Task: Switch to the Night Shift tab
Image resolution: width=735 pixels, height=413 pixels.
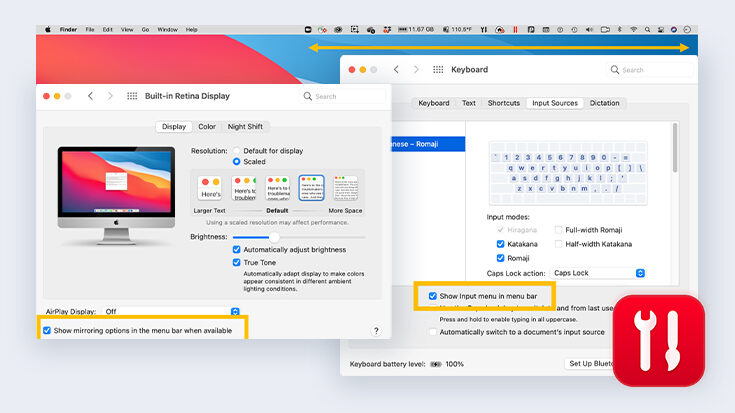Action: click(245, 127)
